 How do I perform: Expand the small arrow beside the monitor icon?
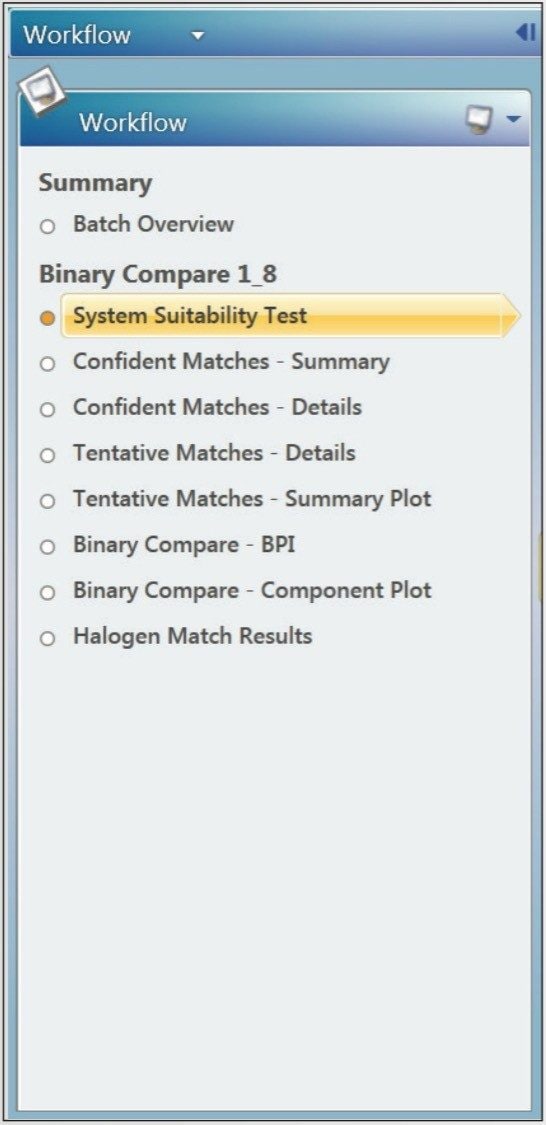[x=513, y=119]
